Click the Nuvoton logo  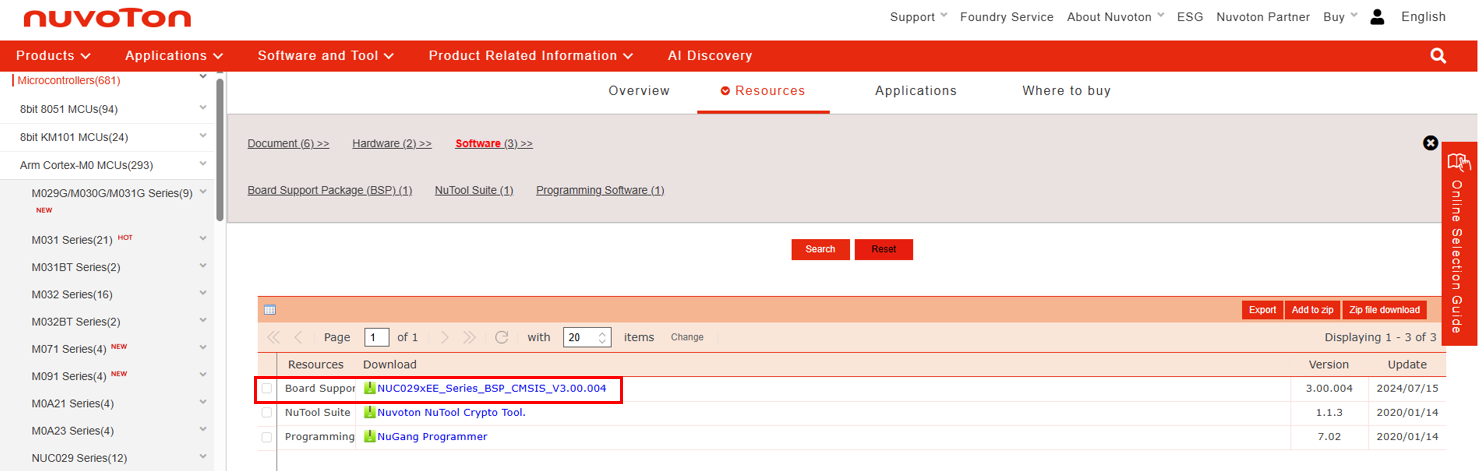click(107, 19)
